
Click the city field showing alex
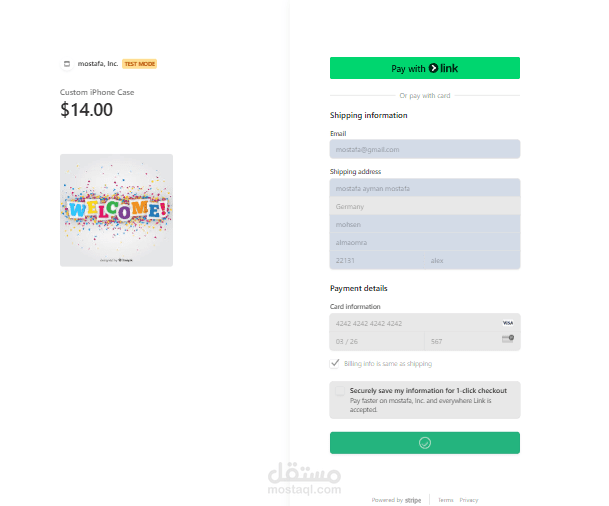tap(472, 261)
